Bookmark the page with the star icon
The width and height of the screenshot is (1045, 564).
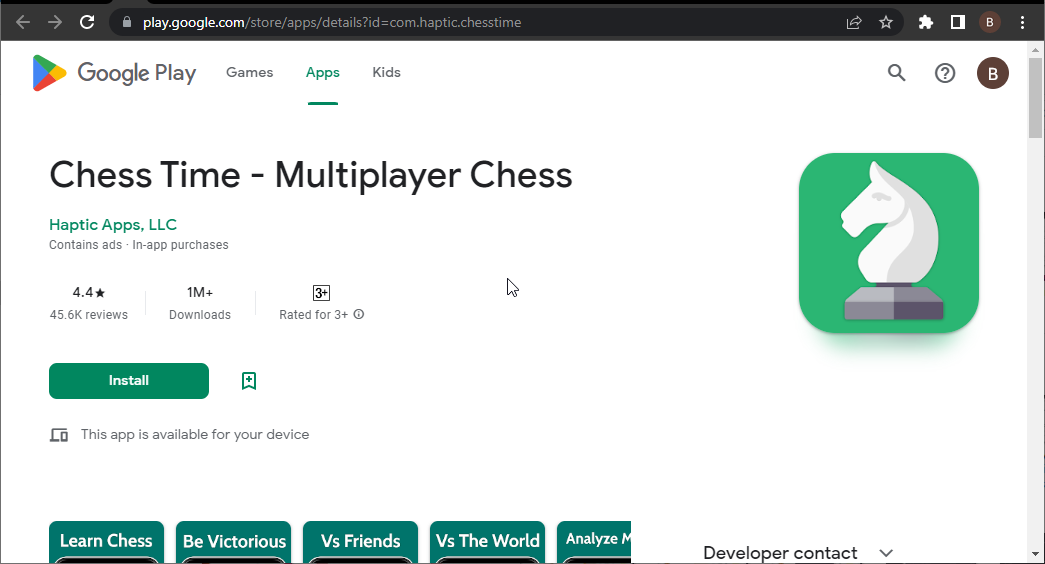pos(886,22)
